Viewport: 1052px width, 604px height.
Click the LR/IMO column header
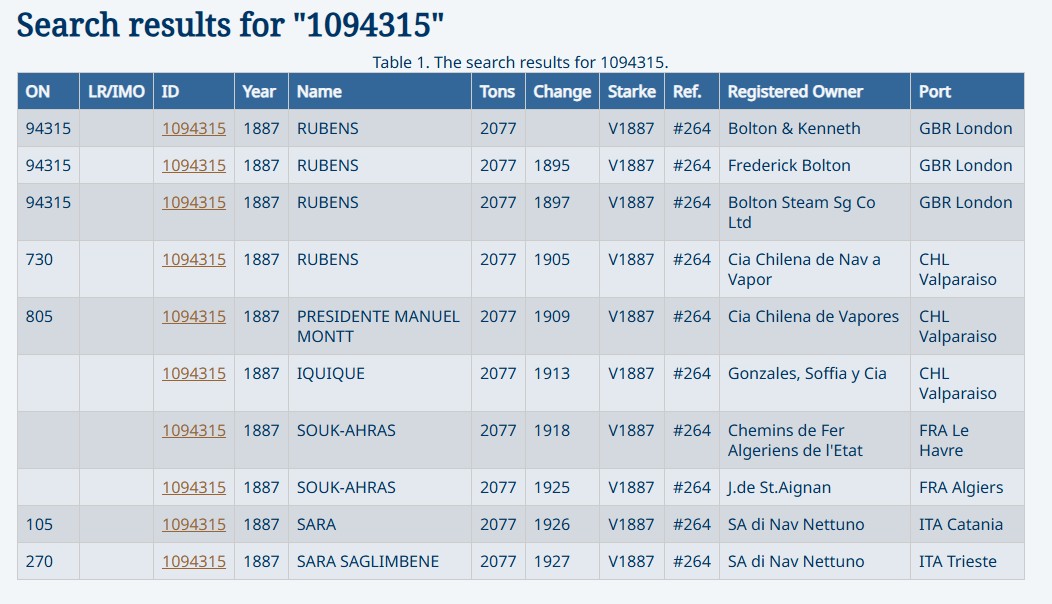tap(116, 91)
